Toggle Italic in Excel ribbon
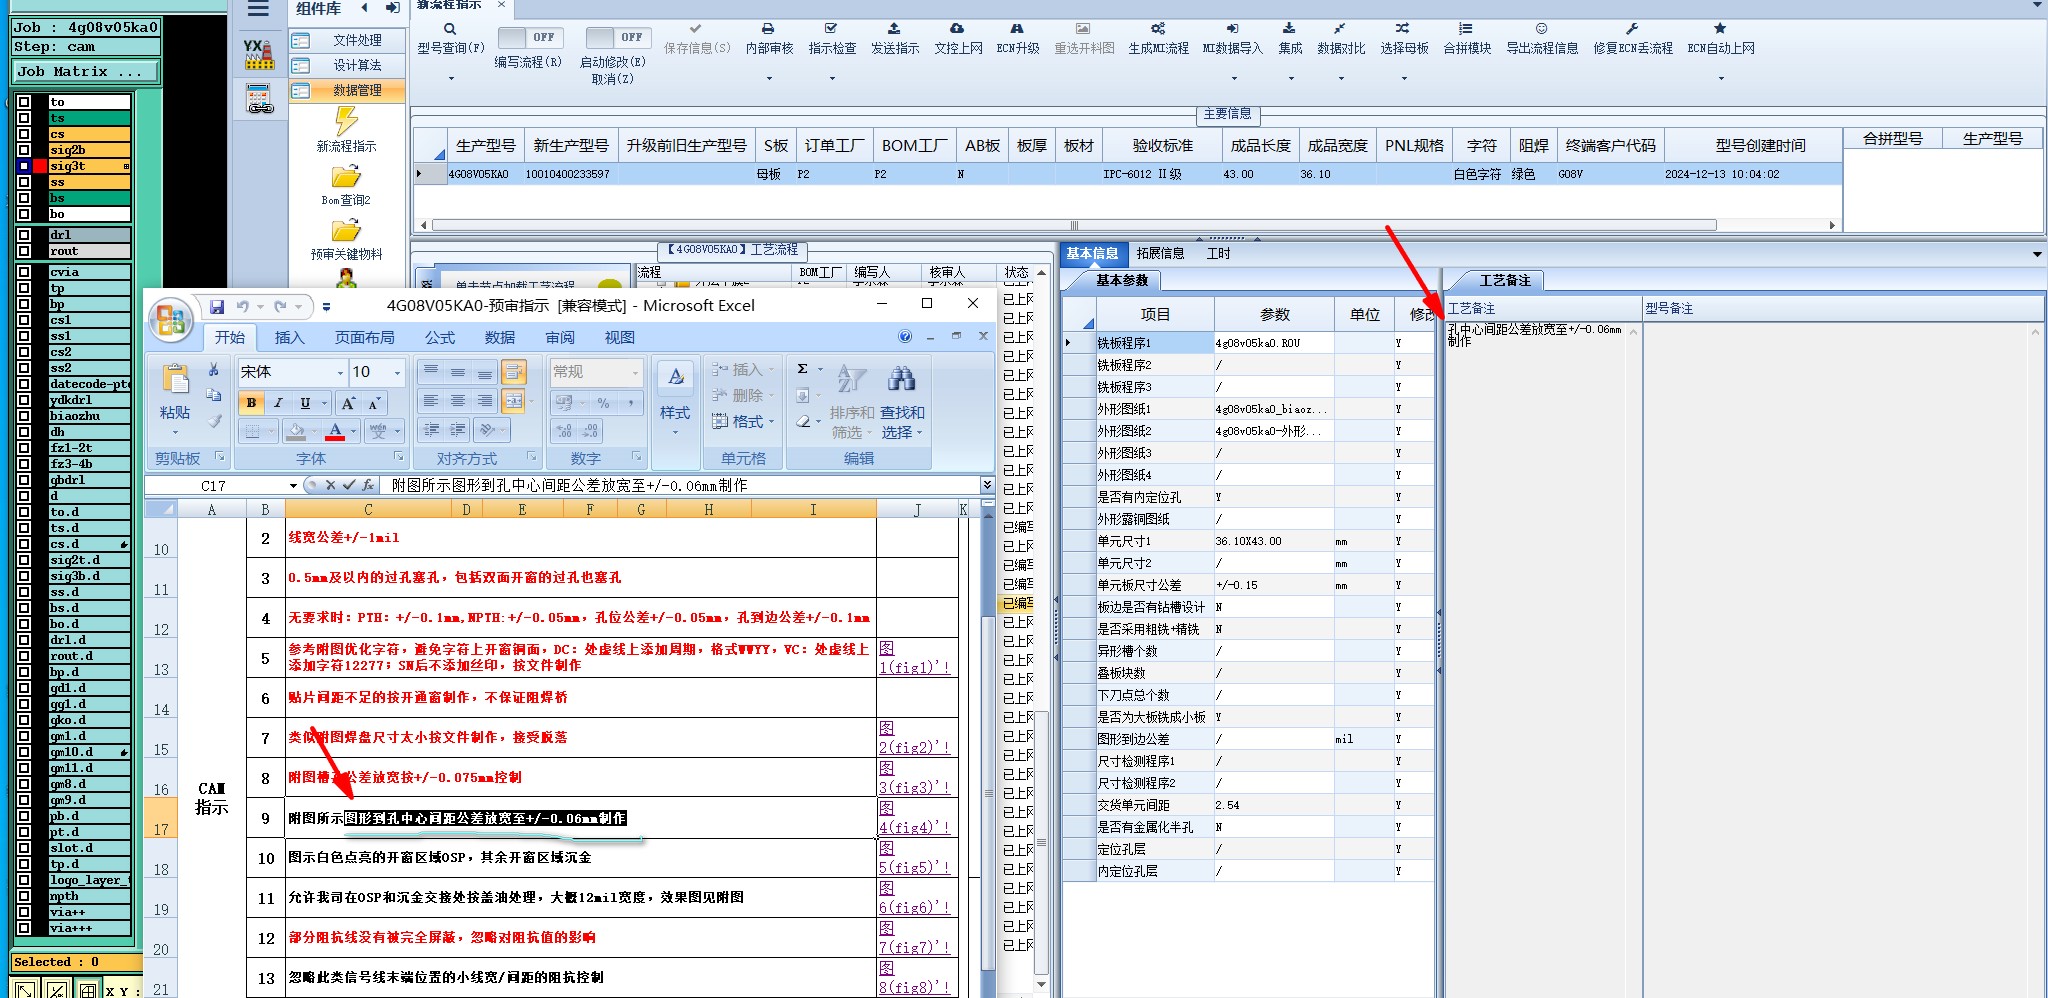This screenshot has height=998, width=2048. [278, 403]
